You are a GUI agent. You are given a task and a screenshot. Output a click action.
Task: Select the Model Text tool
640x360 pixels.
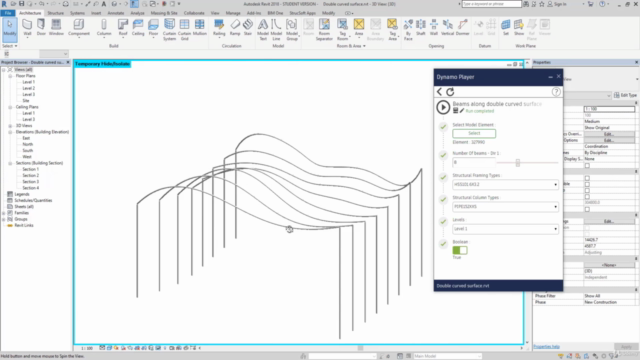point(263,30)
